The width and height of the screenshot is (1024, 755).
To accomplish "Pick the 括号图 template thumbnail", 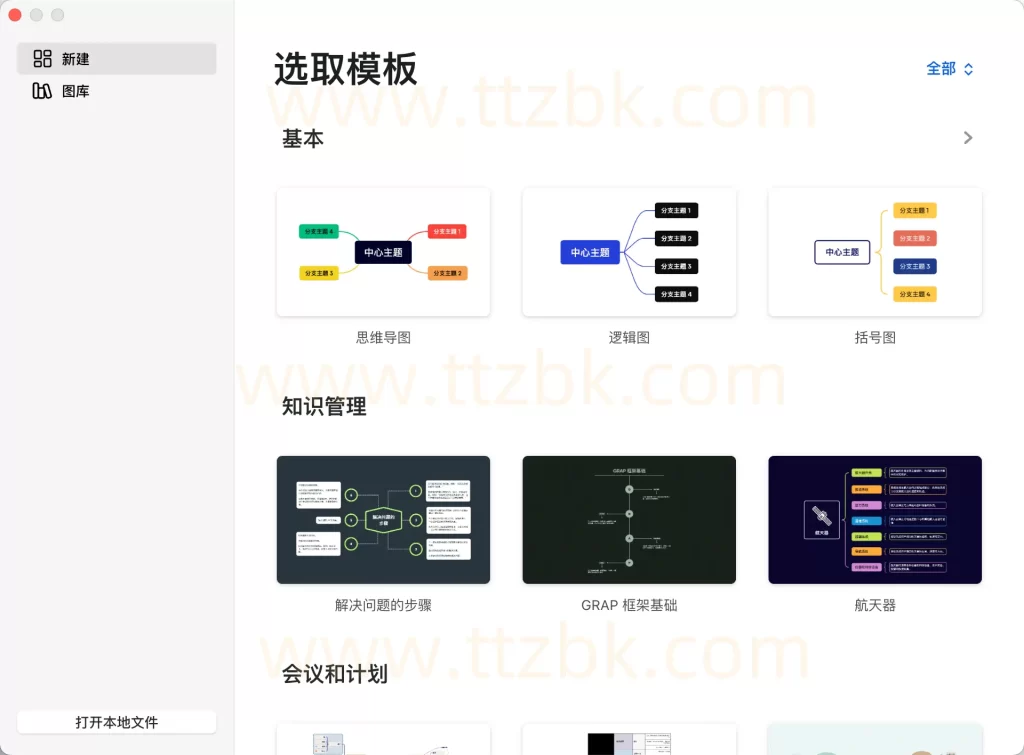I will (875, 252).
